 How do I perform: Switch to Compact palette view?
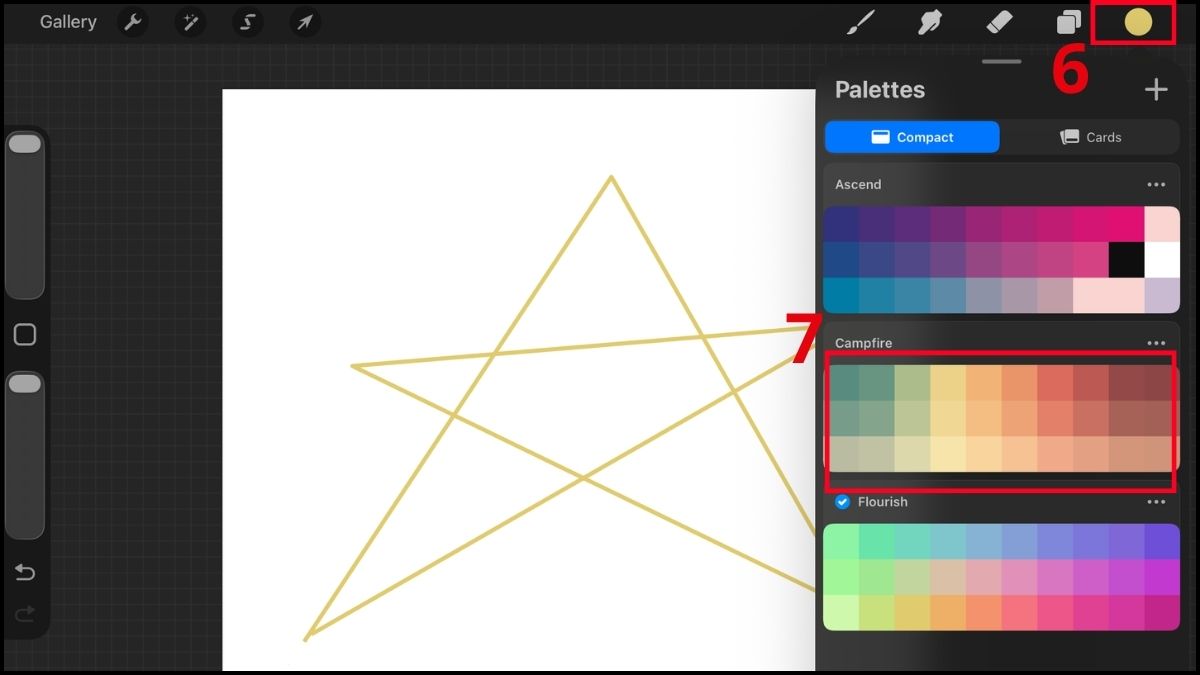(912, 137)
